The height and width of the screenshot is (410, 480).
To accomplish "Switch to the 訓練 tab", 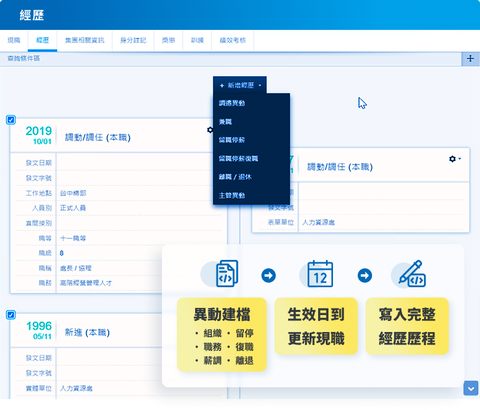I will point(197,40).
